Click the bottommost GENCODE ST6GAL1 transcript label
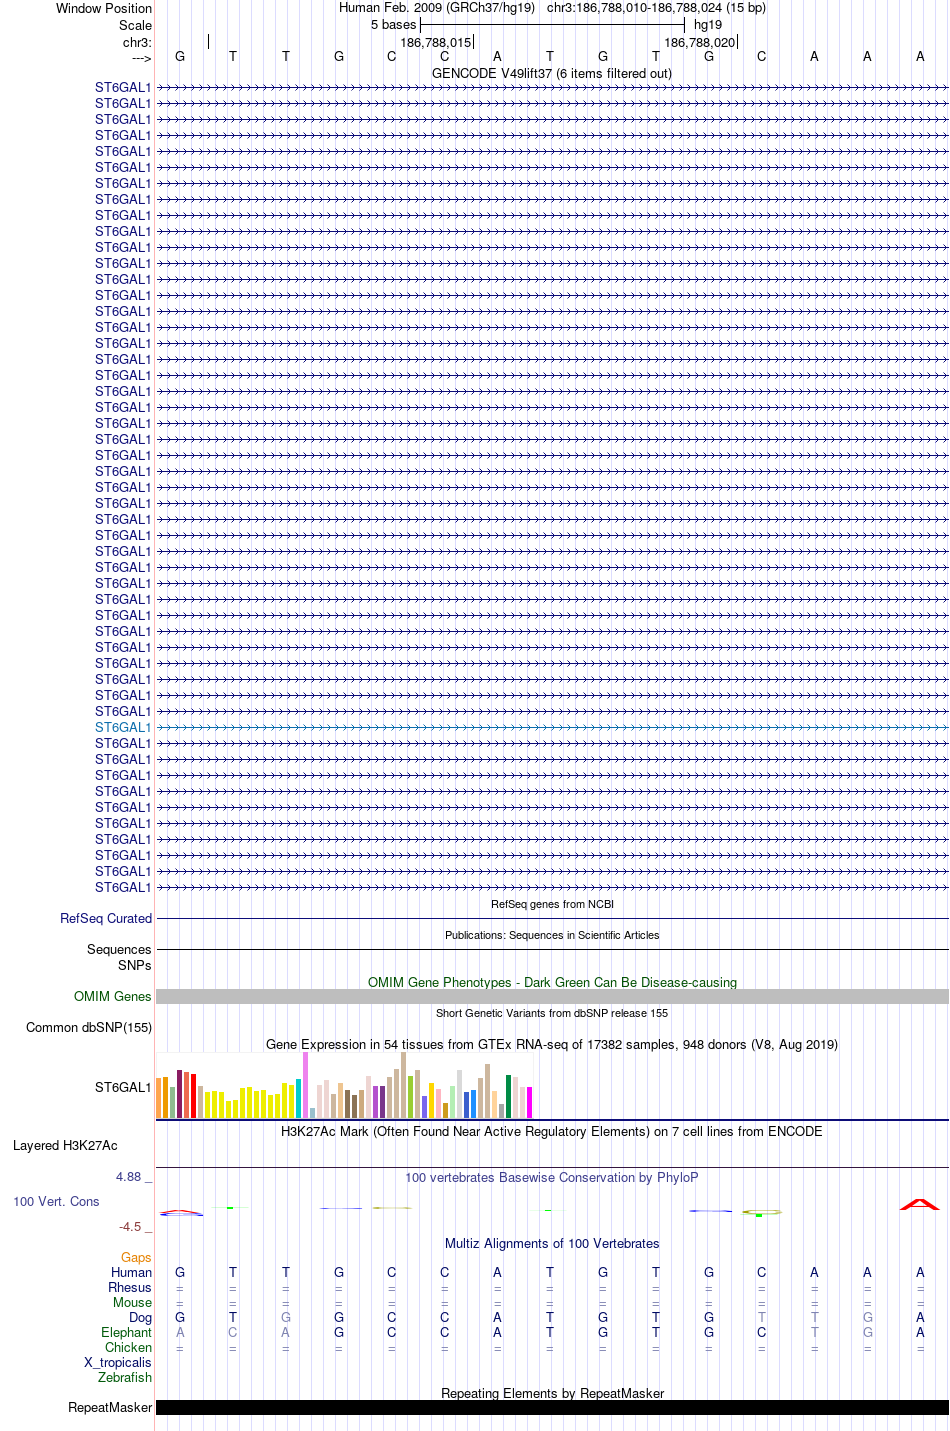The height and width of the screenshot is (1431, 950). tap(123, 887)
